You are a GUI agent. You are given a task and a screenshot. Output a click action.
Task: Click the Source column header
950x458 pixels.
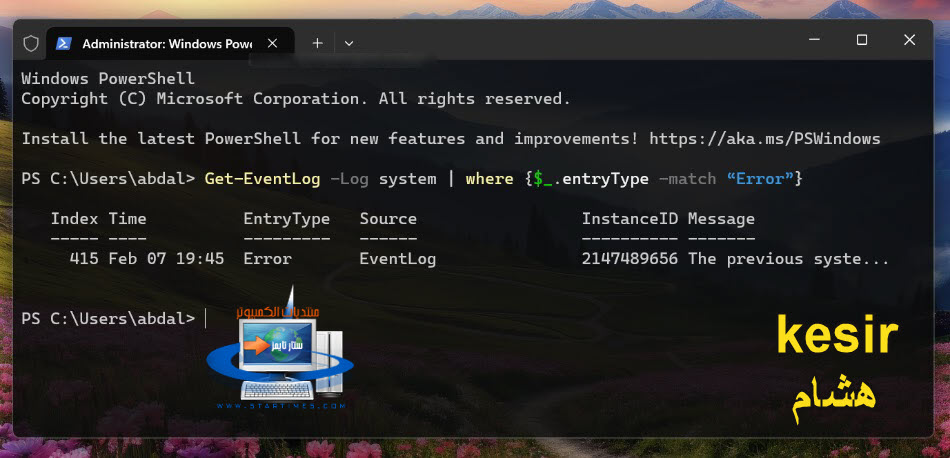(388, 219)
